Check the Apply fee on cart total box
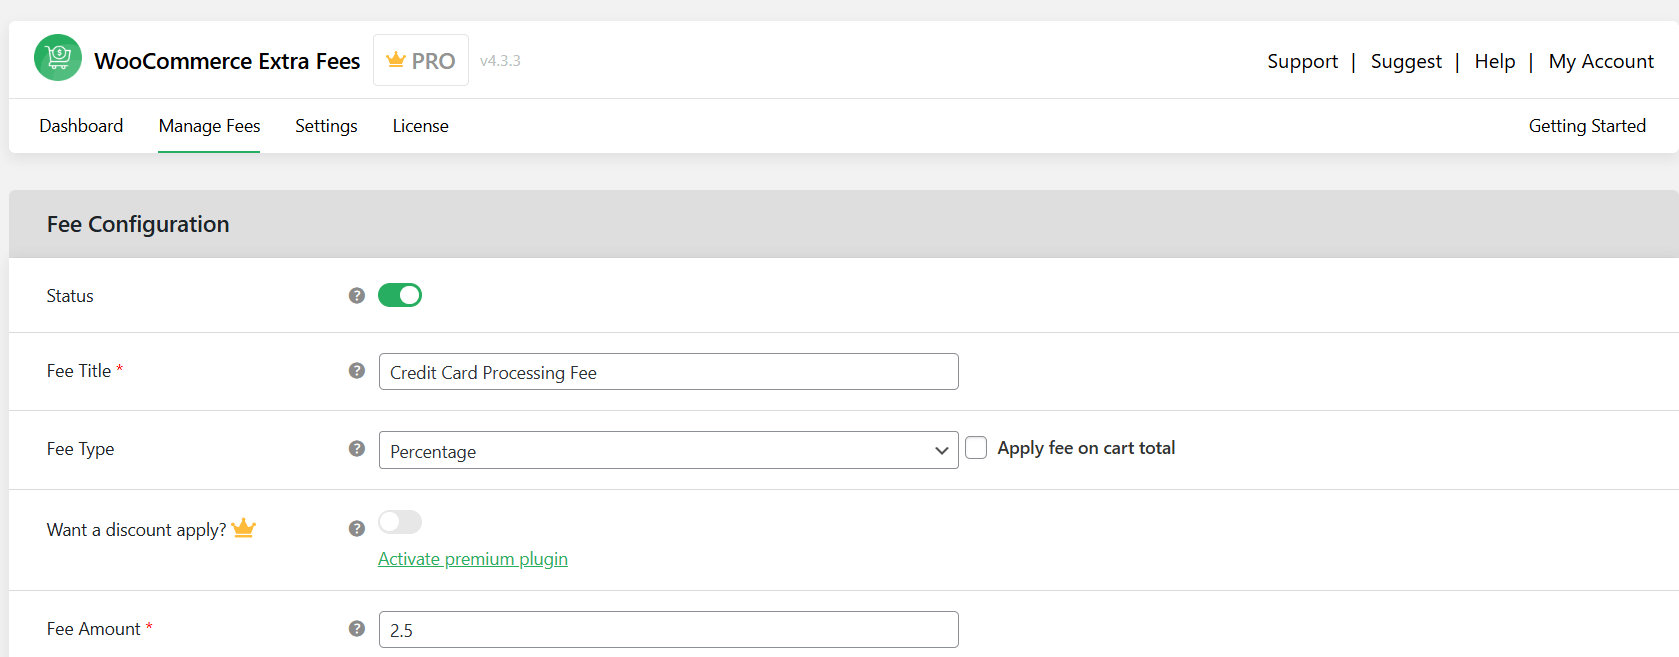This screenshot has height=657, width=1679. click(976, 448)
